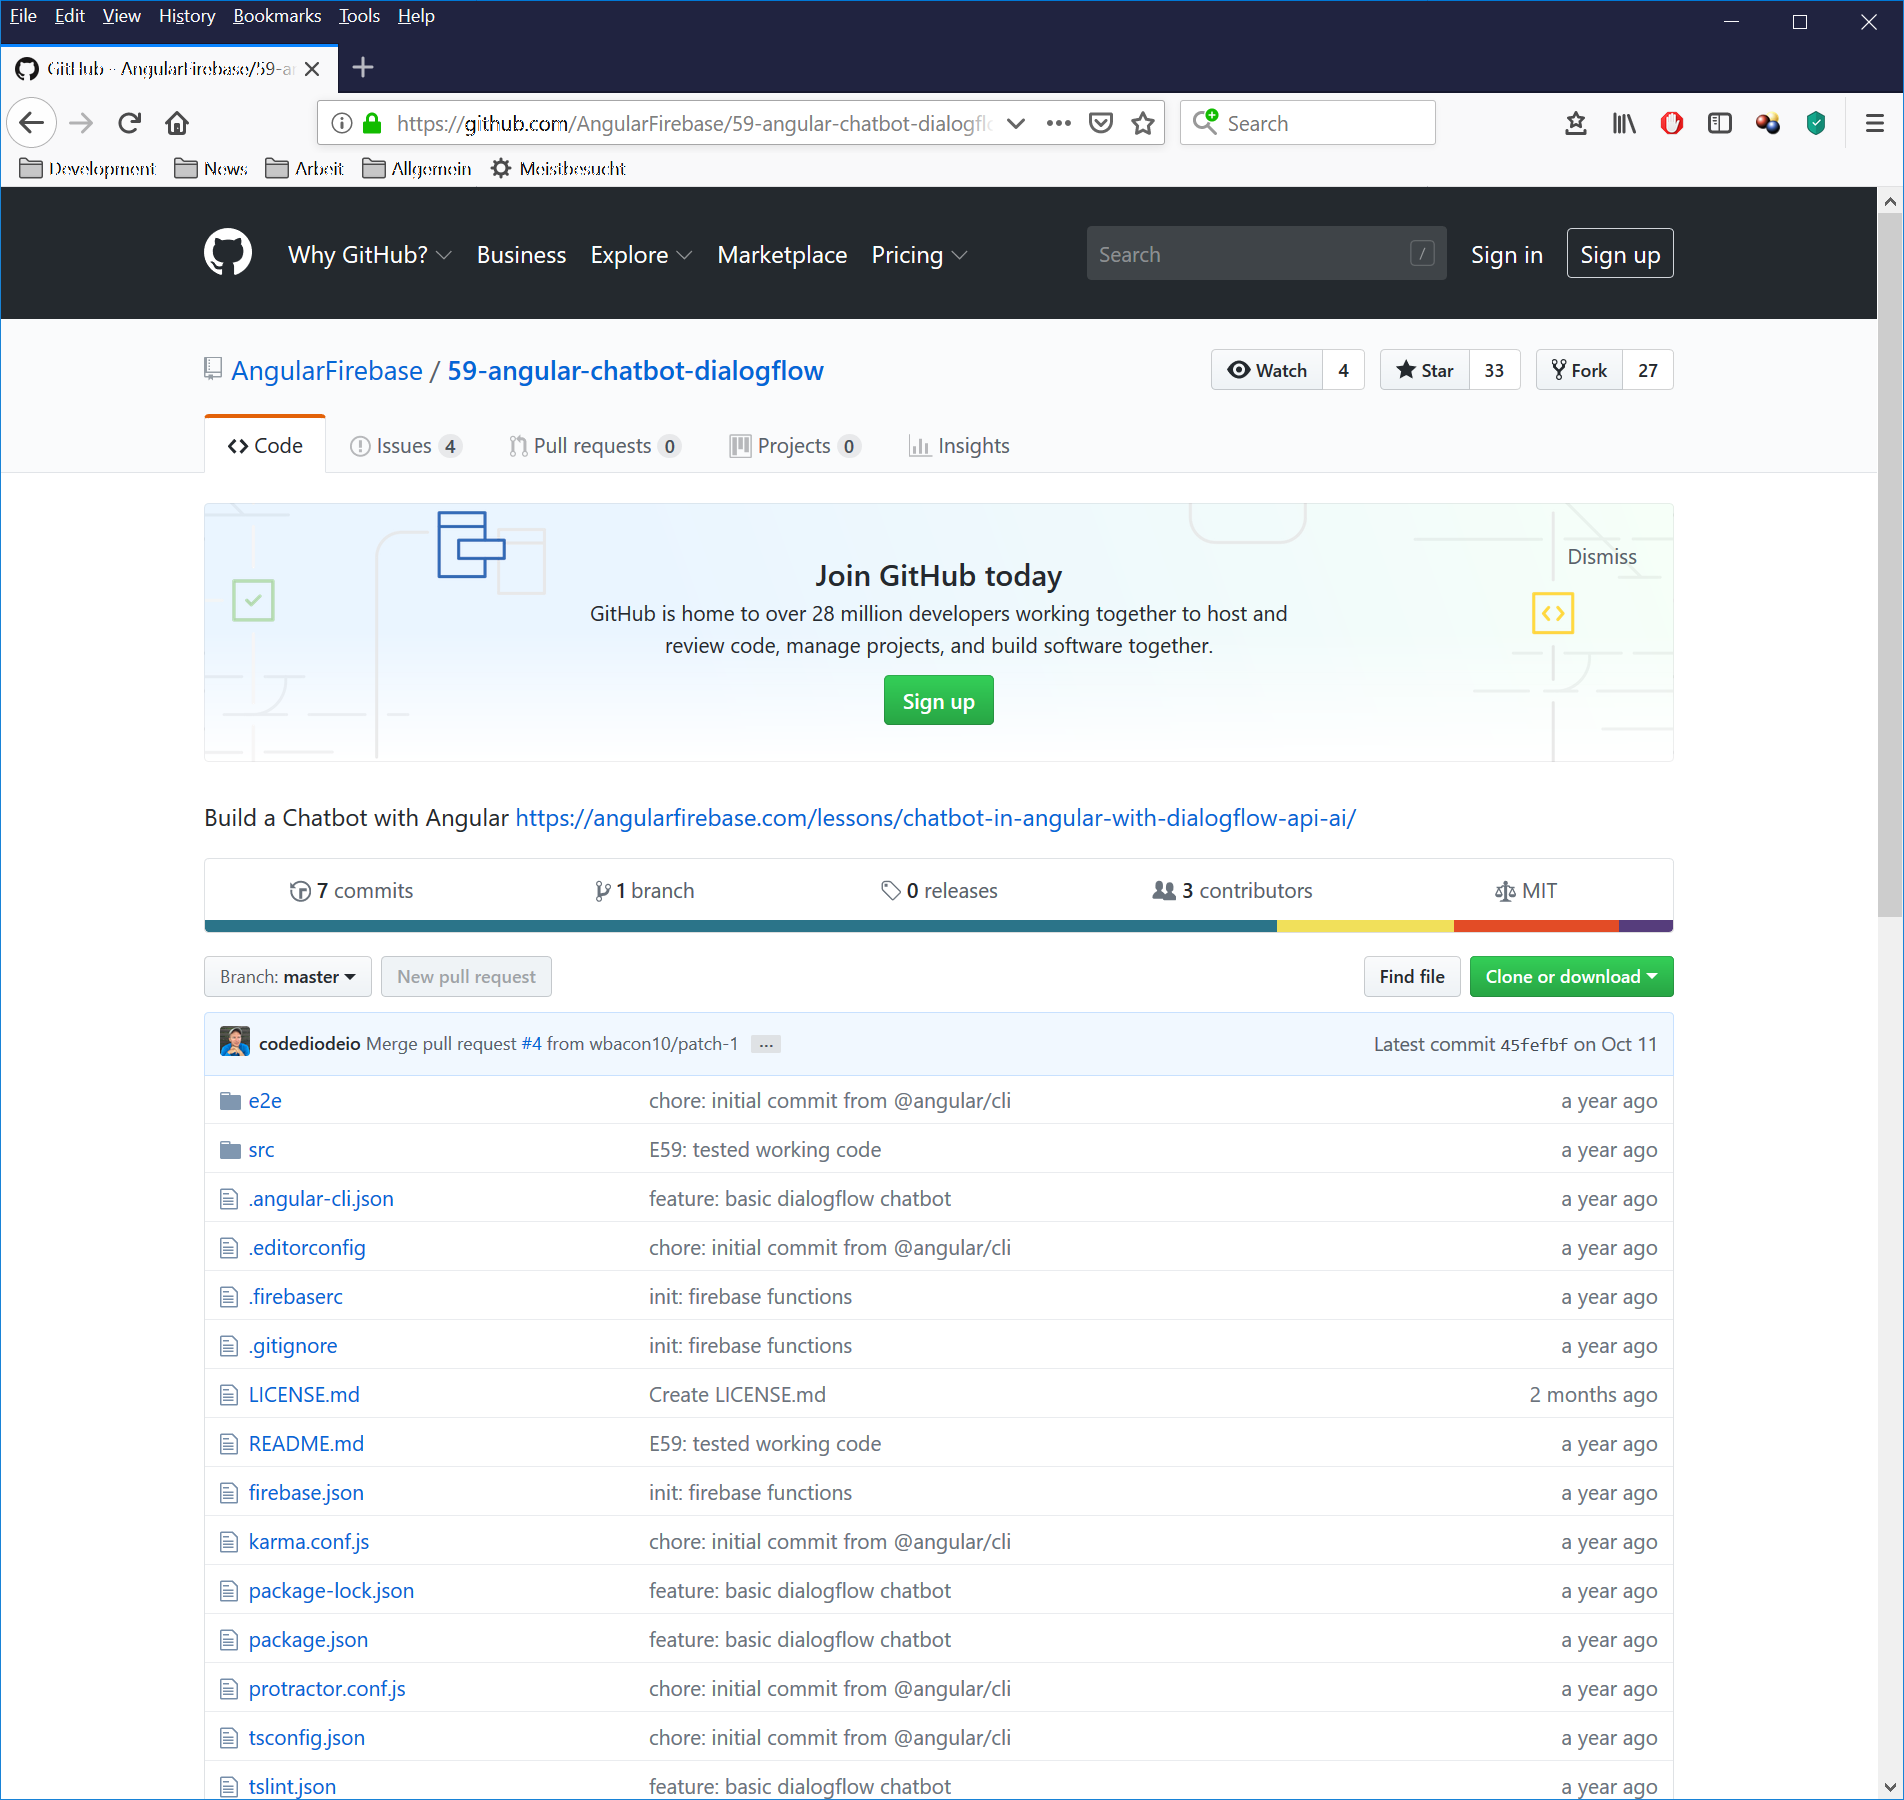Reload the page with the refresh icon
Image resolution: width=1904 pixels, height=1800 pixels.
(129, 123)
